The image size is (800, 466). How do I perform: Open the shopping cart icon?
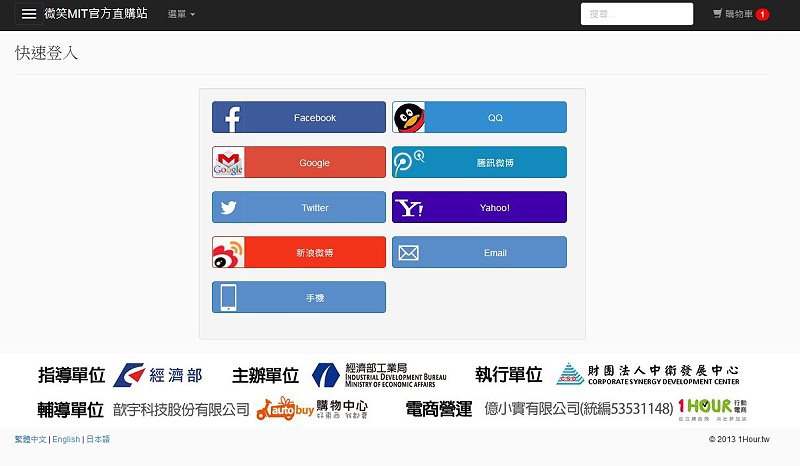[717, 14]
